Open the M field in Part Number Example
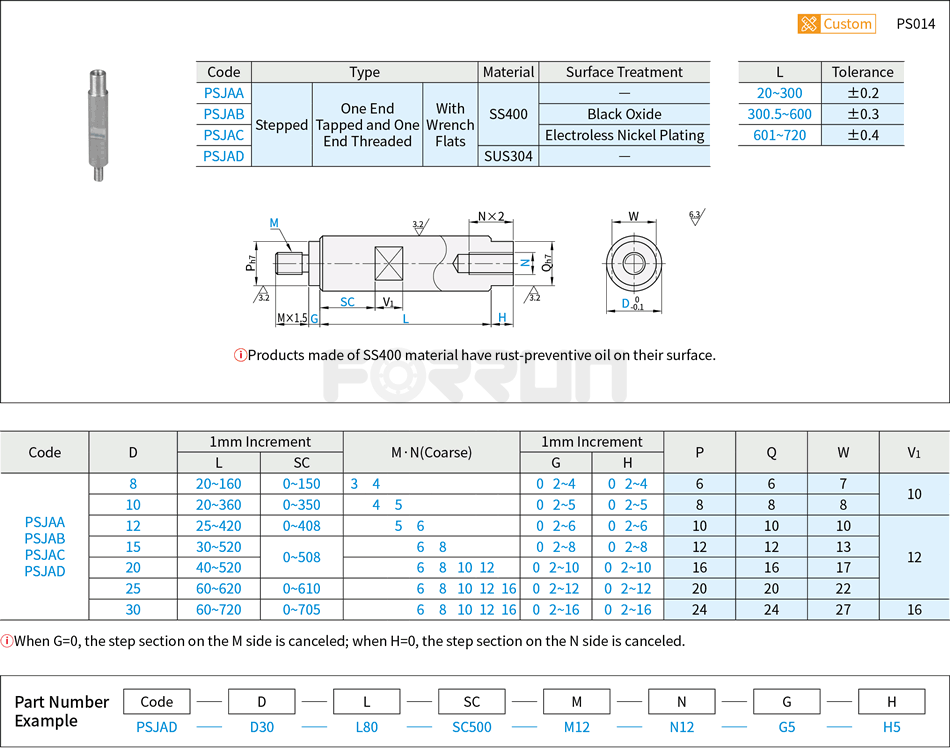This screenshot has width=950, height=752. 576,701
